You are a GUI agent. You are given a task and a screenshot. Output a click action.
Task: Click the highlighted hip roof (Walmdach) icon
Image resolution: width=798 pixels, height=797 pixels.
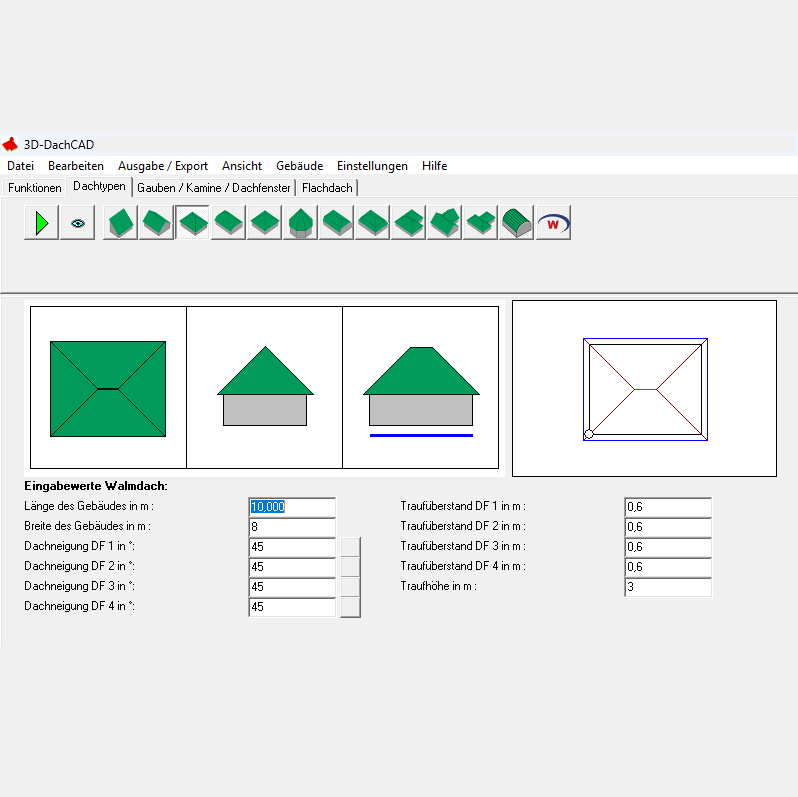pyautogui.click(x=192, y=223)
